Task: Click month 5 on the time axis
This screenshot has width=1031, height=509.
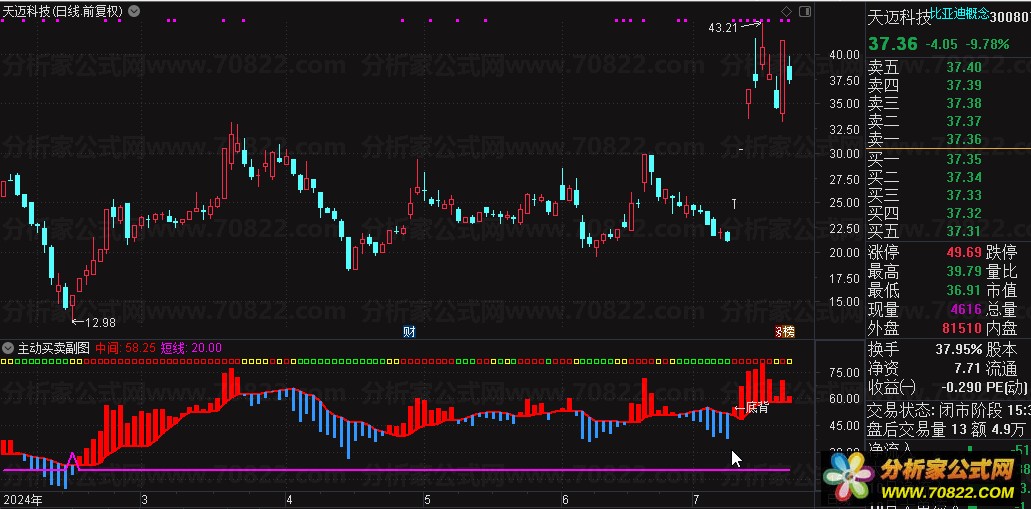Action: [427, 500]
